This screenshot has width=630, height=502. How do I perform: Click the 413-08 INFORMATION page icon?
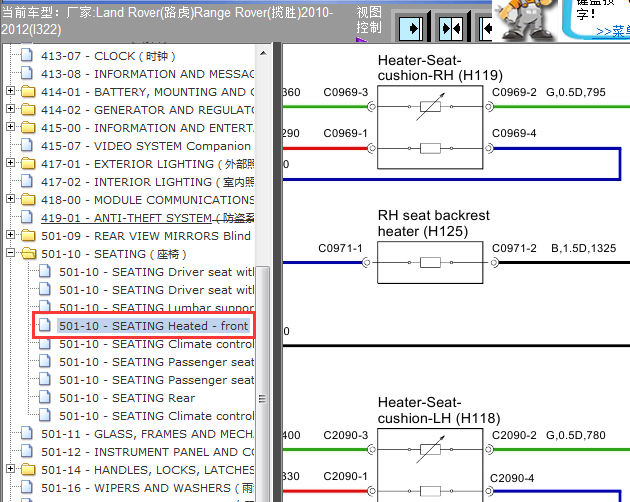(27, 73)
